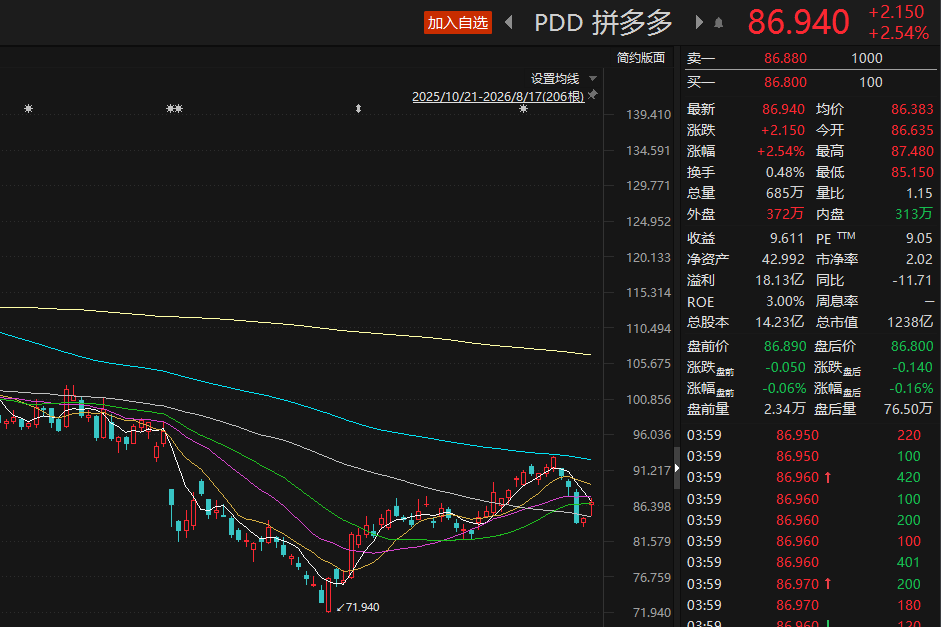Go to previous stock with left arrow

tap(509, 23)
